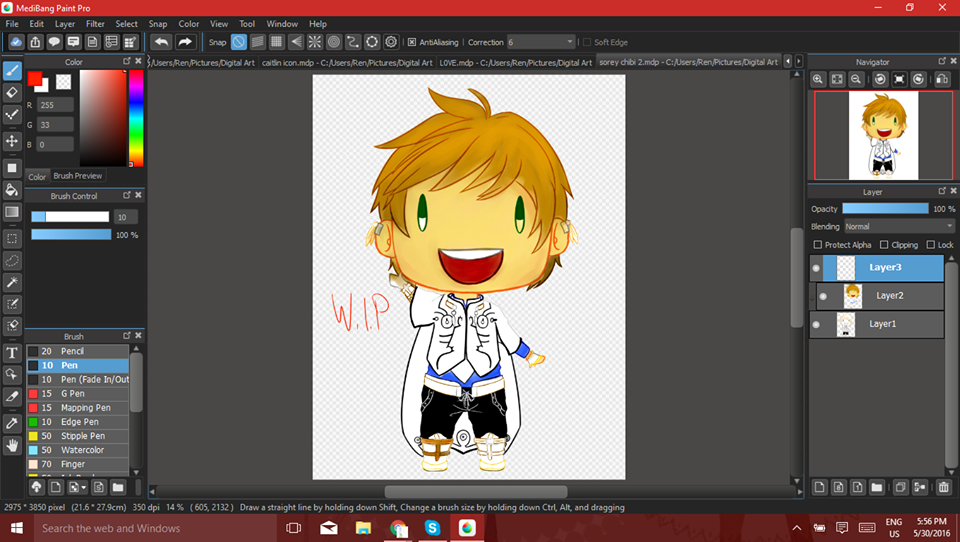Zoom out using the Navigator magnifier minus
Screen dimensions: 960x542
click(856, 79)
